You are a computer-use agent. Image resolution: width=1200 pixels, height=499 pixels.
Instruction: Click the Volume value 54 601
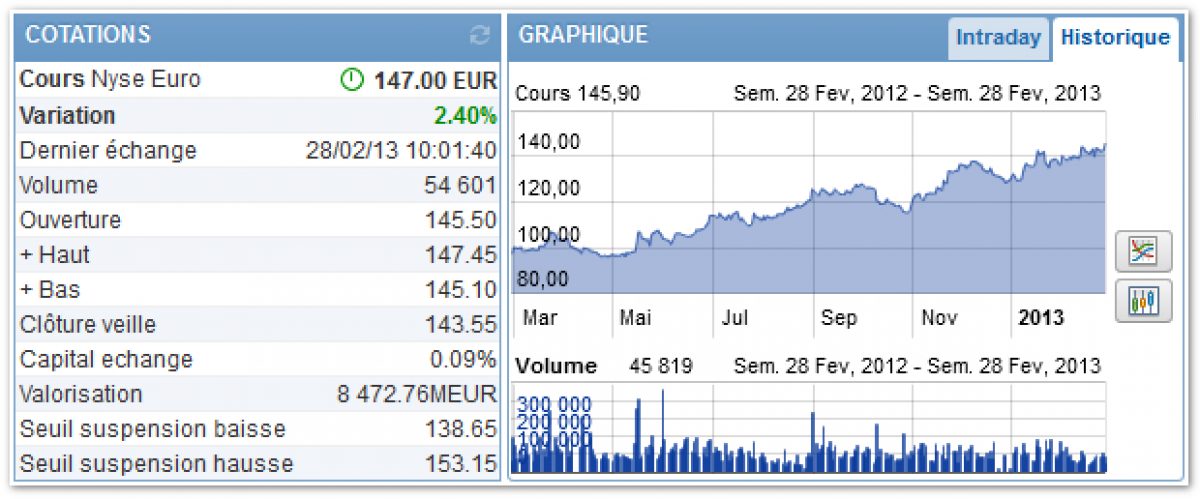pos(460,185)
